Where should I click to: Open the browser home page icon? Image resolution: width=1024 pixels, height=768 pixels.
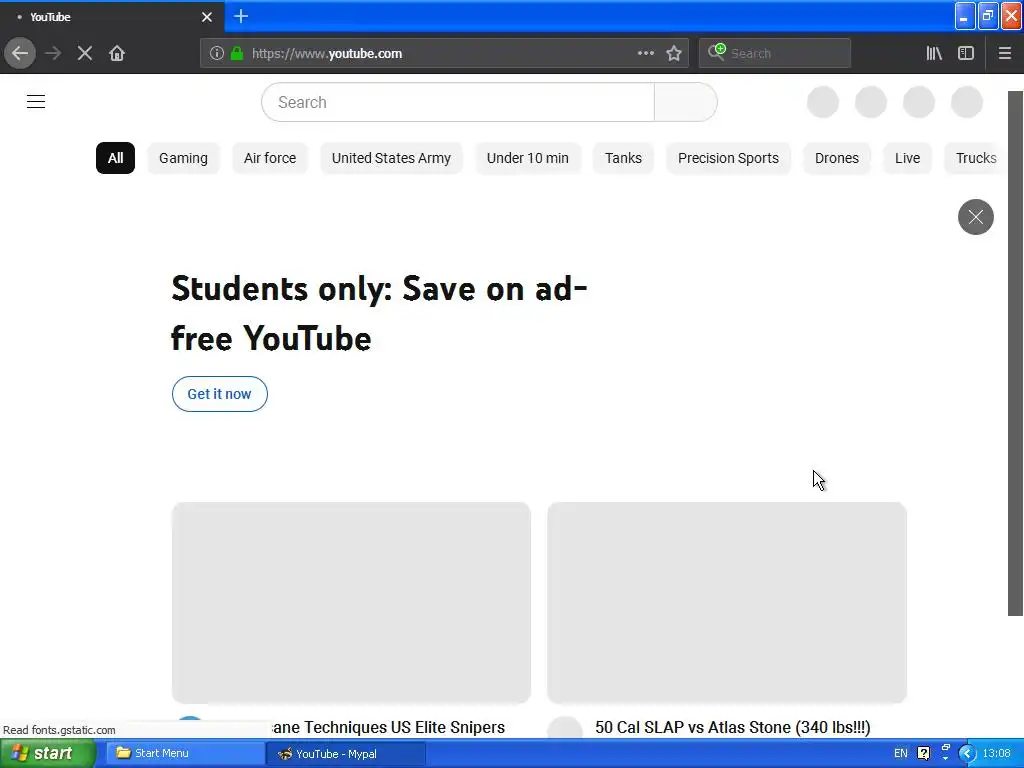click(117, 53)
